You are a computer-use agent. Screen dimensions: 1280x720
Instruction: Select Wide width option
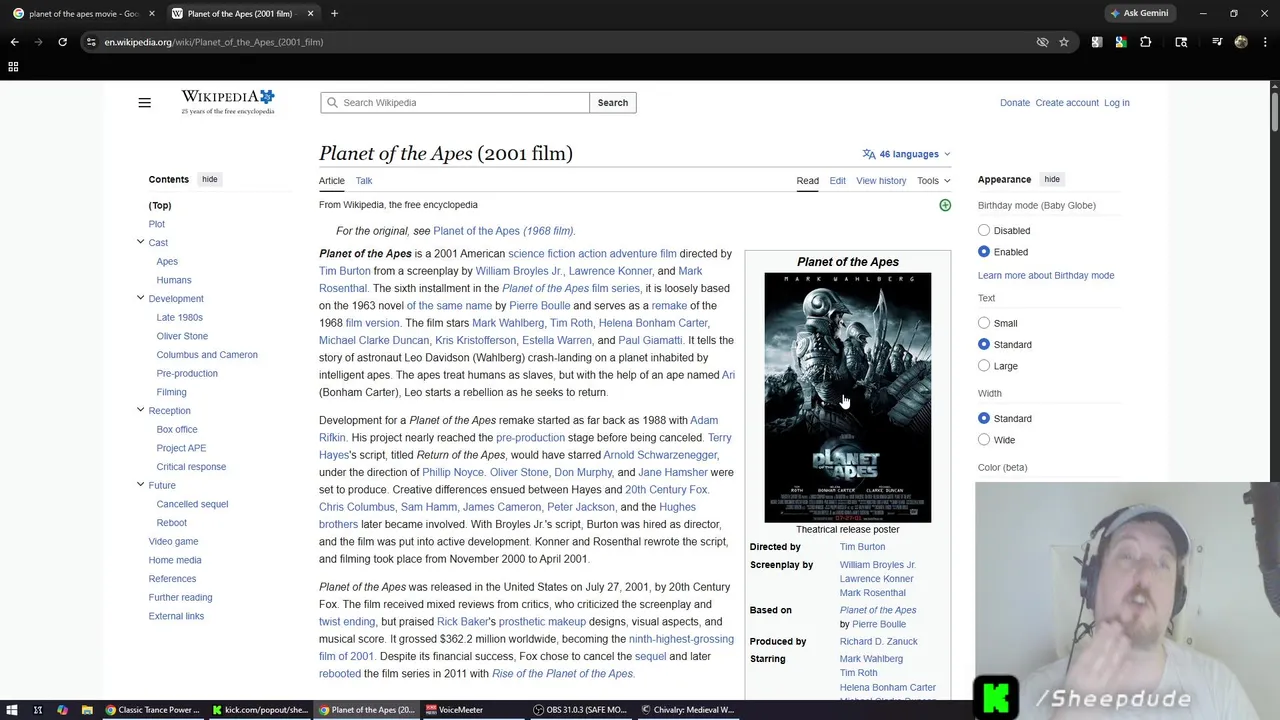pos(984,440)
